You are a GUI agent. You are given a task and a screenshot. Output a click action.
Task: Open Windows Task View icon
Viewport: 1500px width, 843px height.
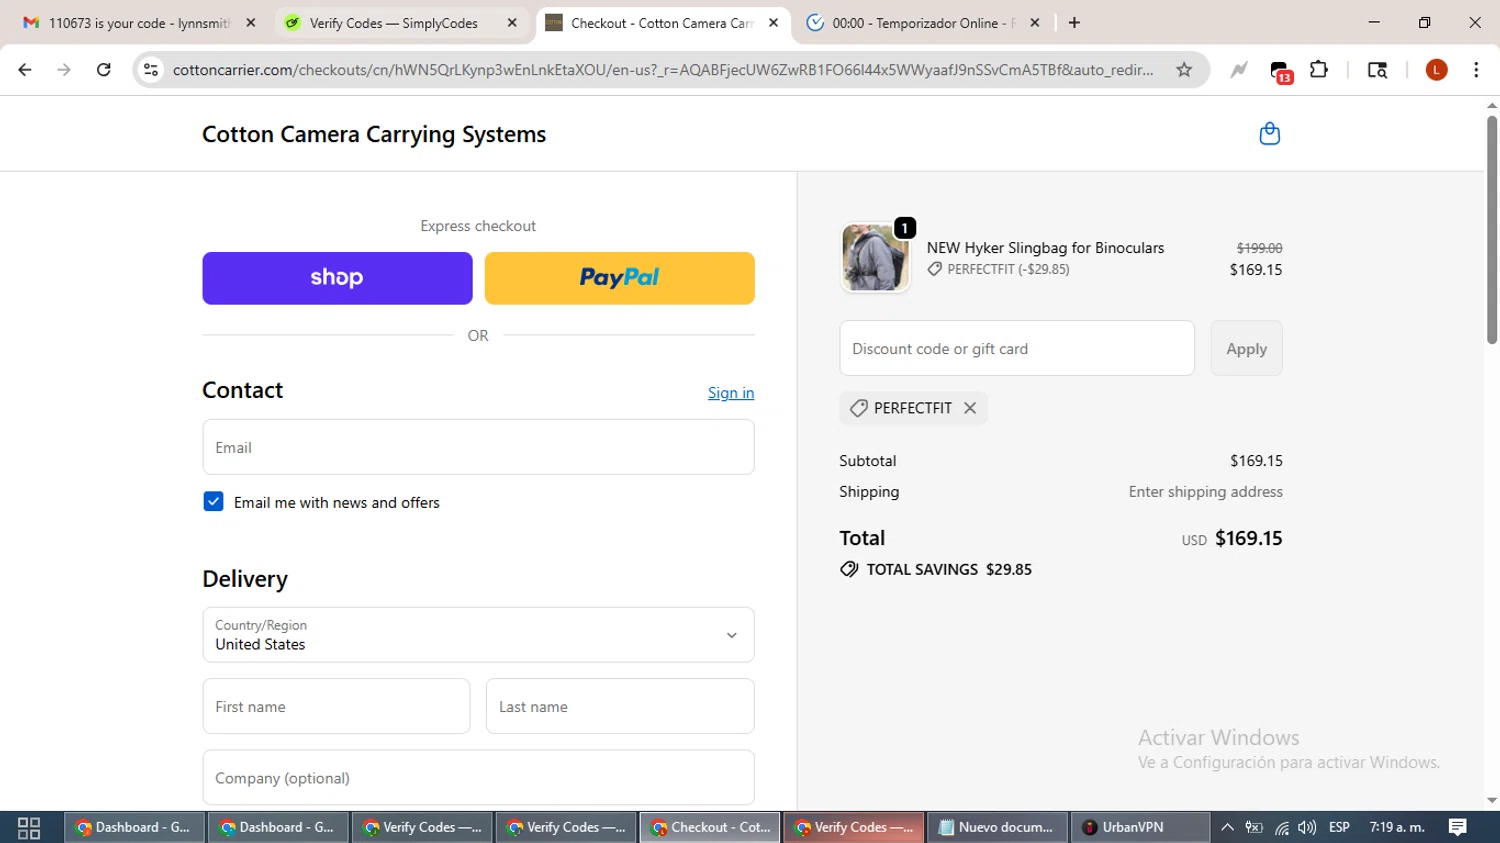[x=29, y=827]
